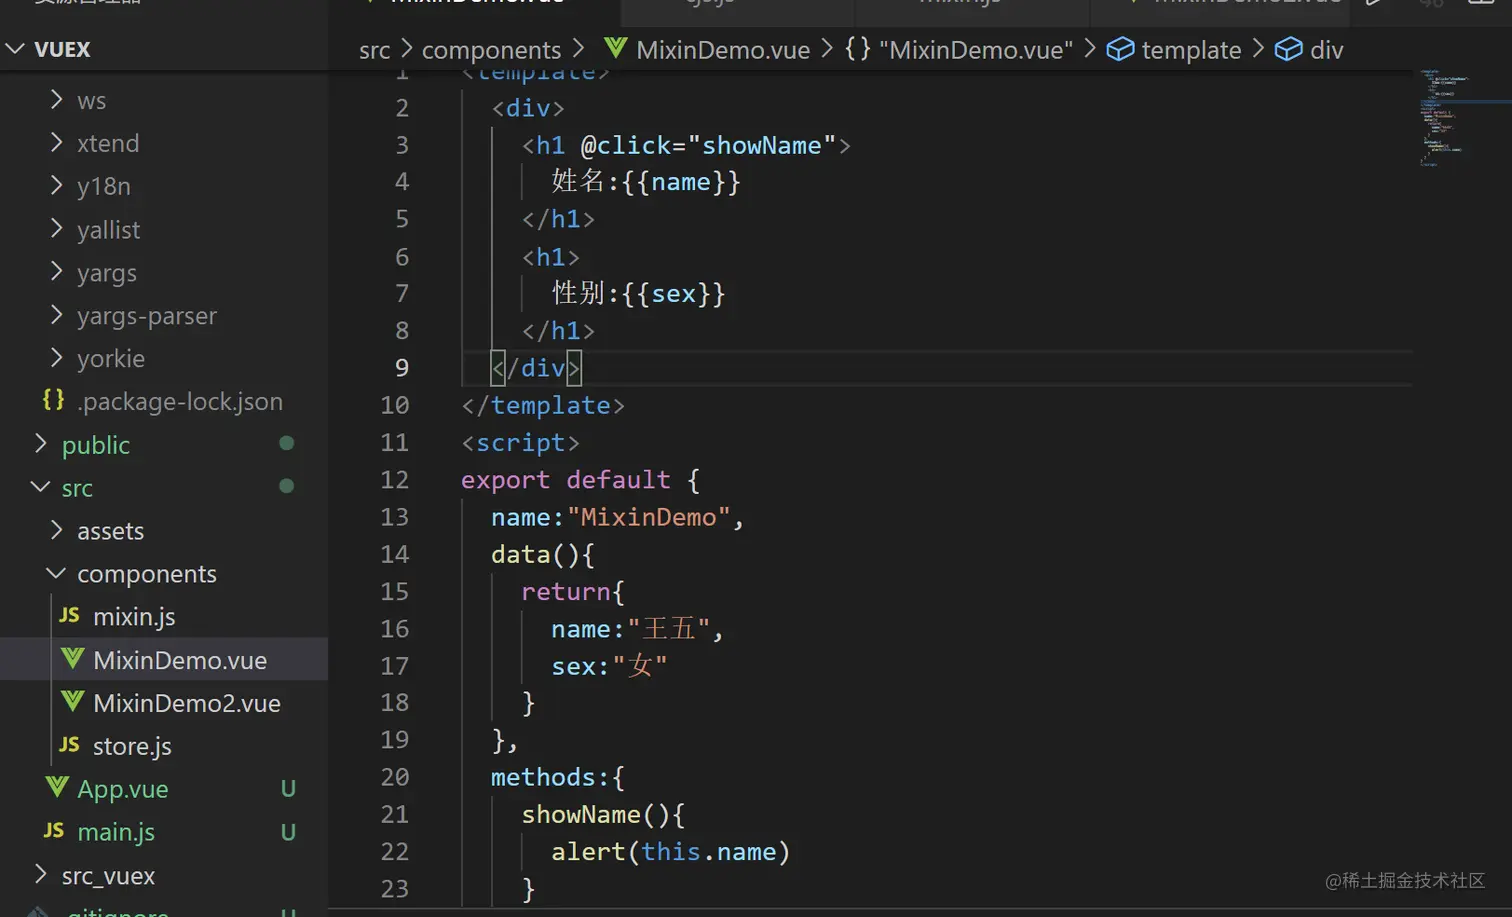Screen dimensions: 1512x917
Task: Click the sex:"女" property line
Action: [x=609, y=666]
